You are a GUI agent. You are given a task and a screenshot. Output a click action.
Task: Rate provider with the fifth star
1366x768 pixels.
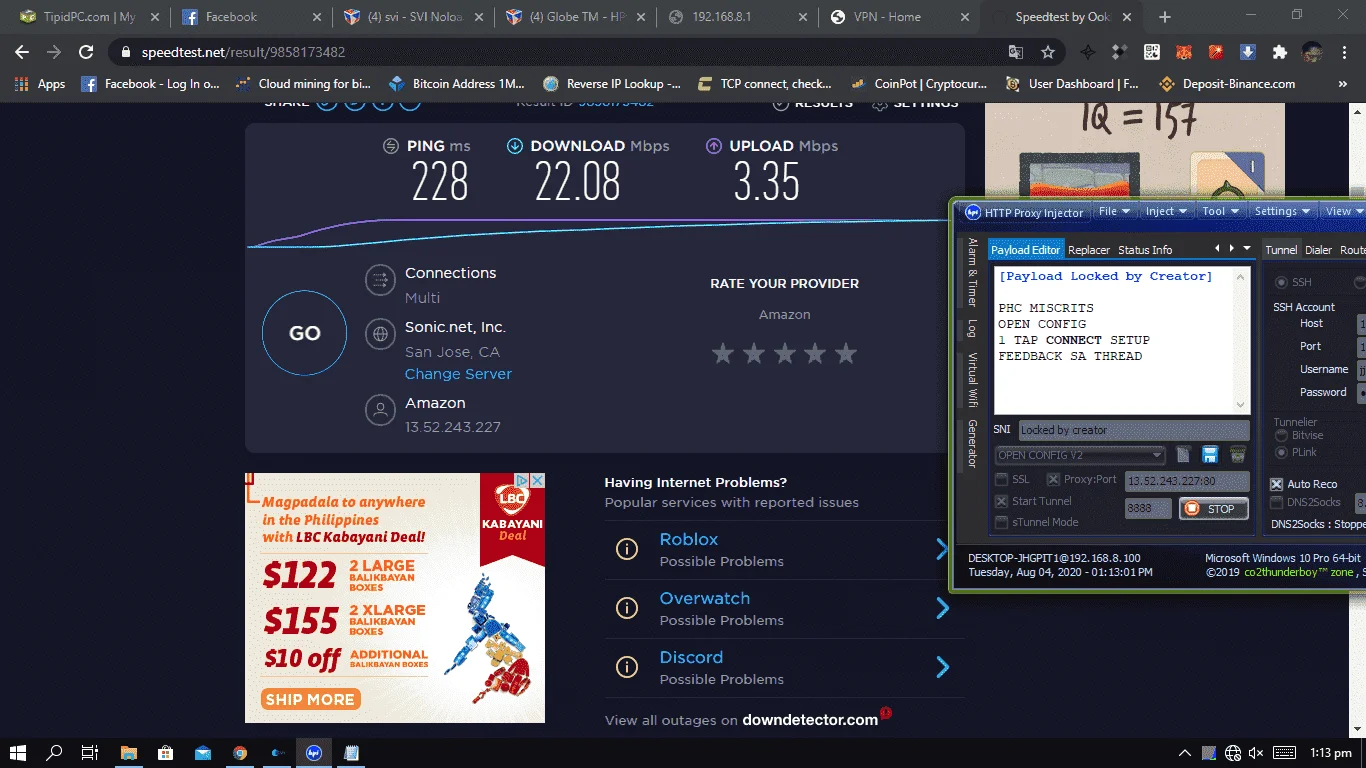[x=846, y=353]
